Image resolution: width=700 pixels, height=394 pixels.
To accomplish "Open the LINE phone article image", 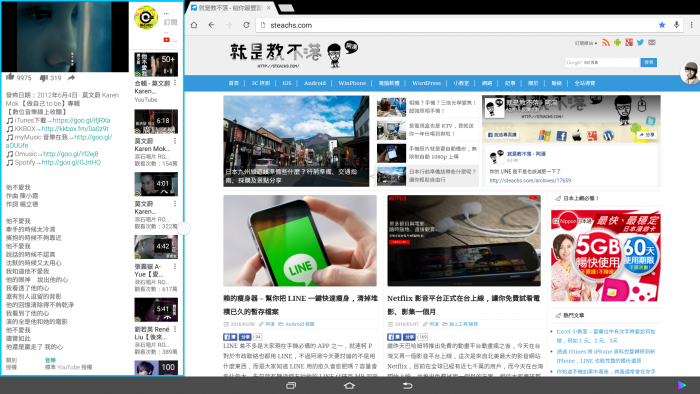I will click(300, 241).
